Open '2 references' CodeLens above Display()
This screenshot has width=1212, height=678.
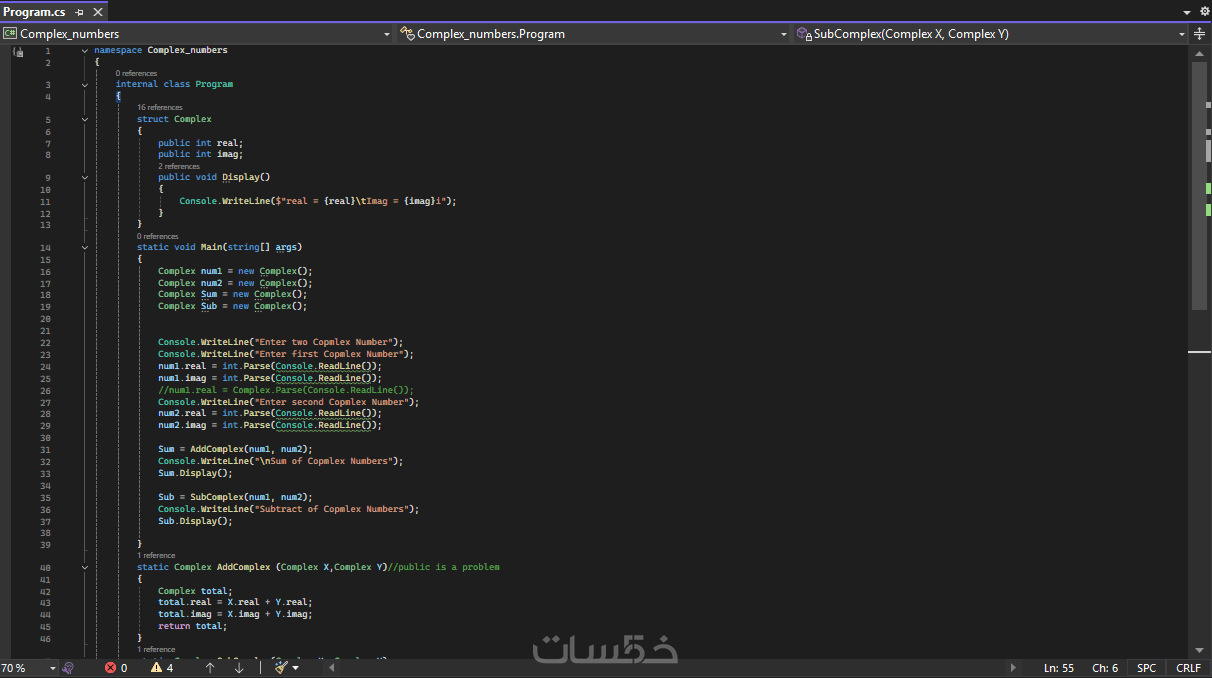(179, 166)
